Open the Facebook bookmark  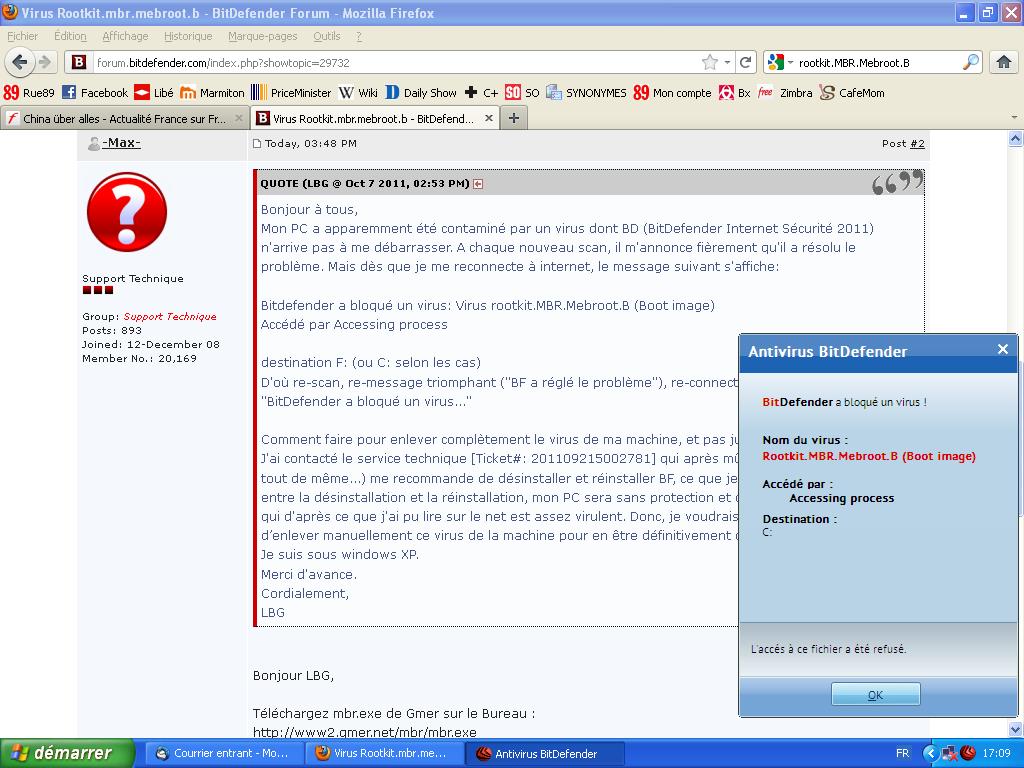(x=95, y=93)
